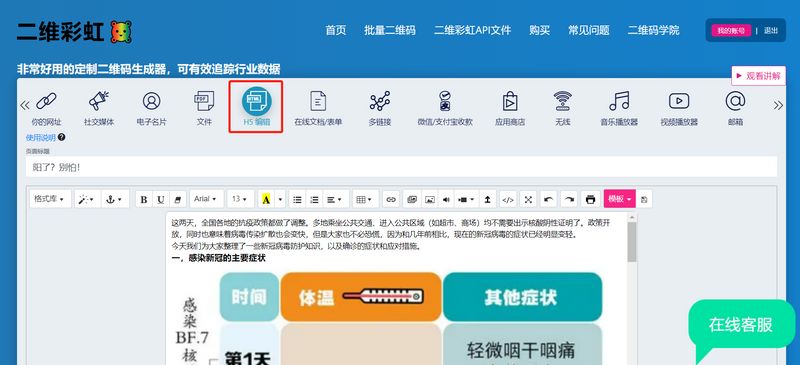Select the 文件 PDF file type
This screenshot has width=800, height=365.
[204, 108]
